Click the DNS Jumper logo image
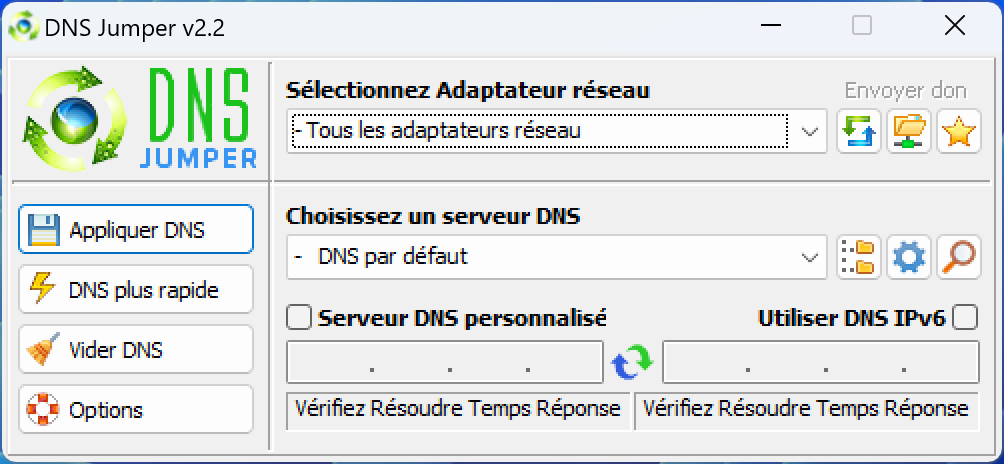The image size is (1004, 464). click(140, 119)
